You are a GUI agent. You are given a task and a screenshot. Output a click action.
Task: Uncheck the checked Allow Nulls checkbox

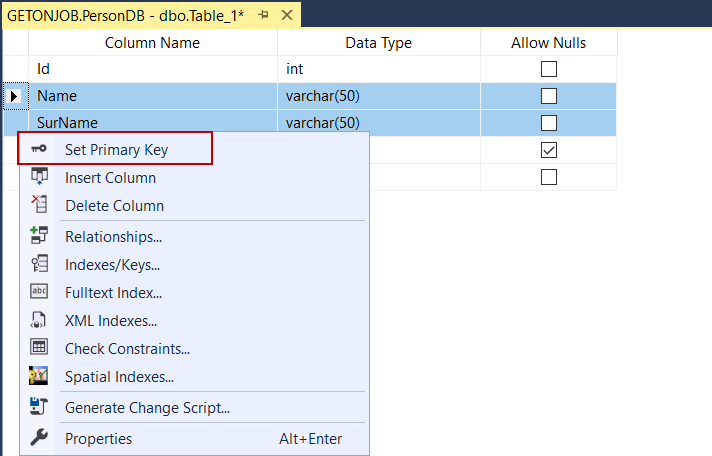tap(548, 150)
